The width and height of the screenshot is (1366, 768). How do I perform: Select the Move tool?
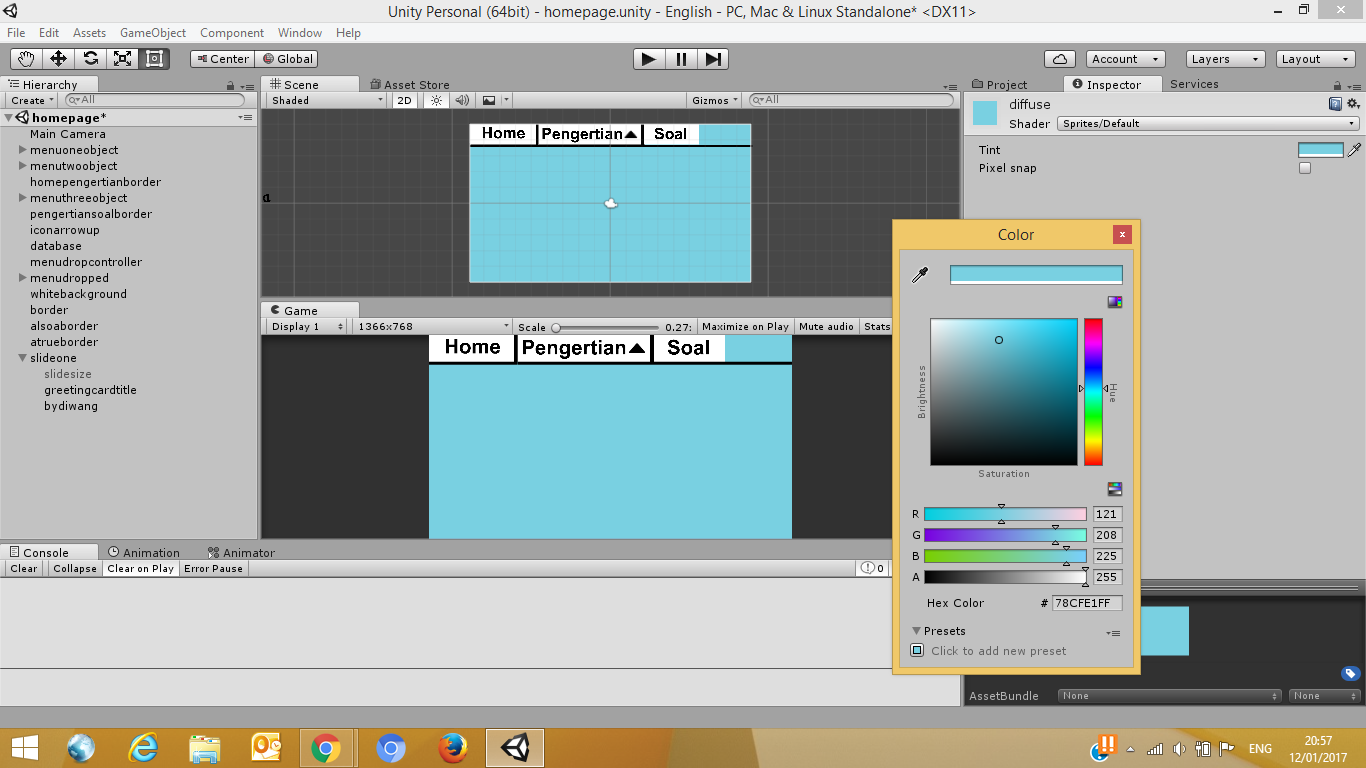(x=58, y=59)
